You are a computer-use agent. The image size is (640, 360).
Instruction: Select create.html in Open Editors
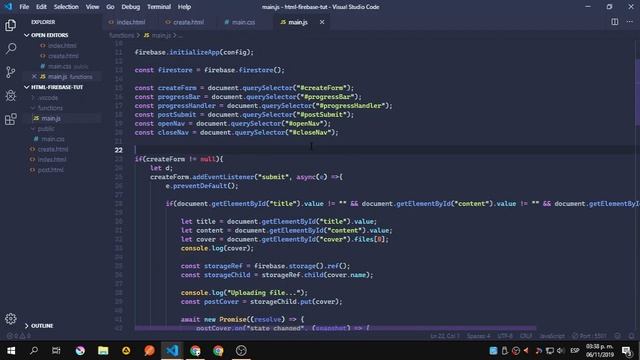click(63, 56)
